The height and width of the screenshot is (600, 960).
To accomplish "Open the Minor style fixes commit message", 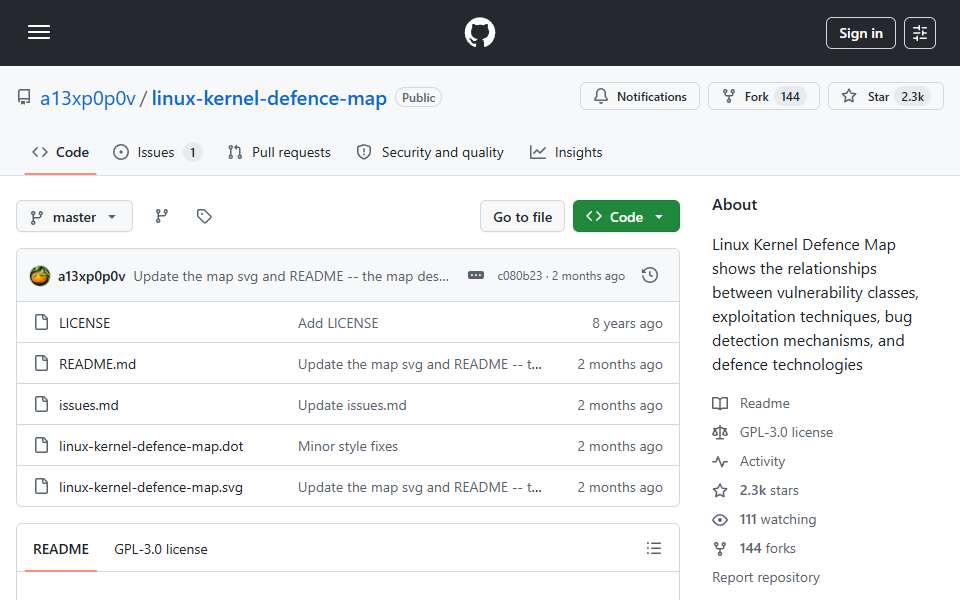I will pyautogui.click(x=348, y=446).
